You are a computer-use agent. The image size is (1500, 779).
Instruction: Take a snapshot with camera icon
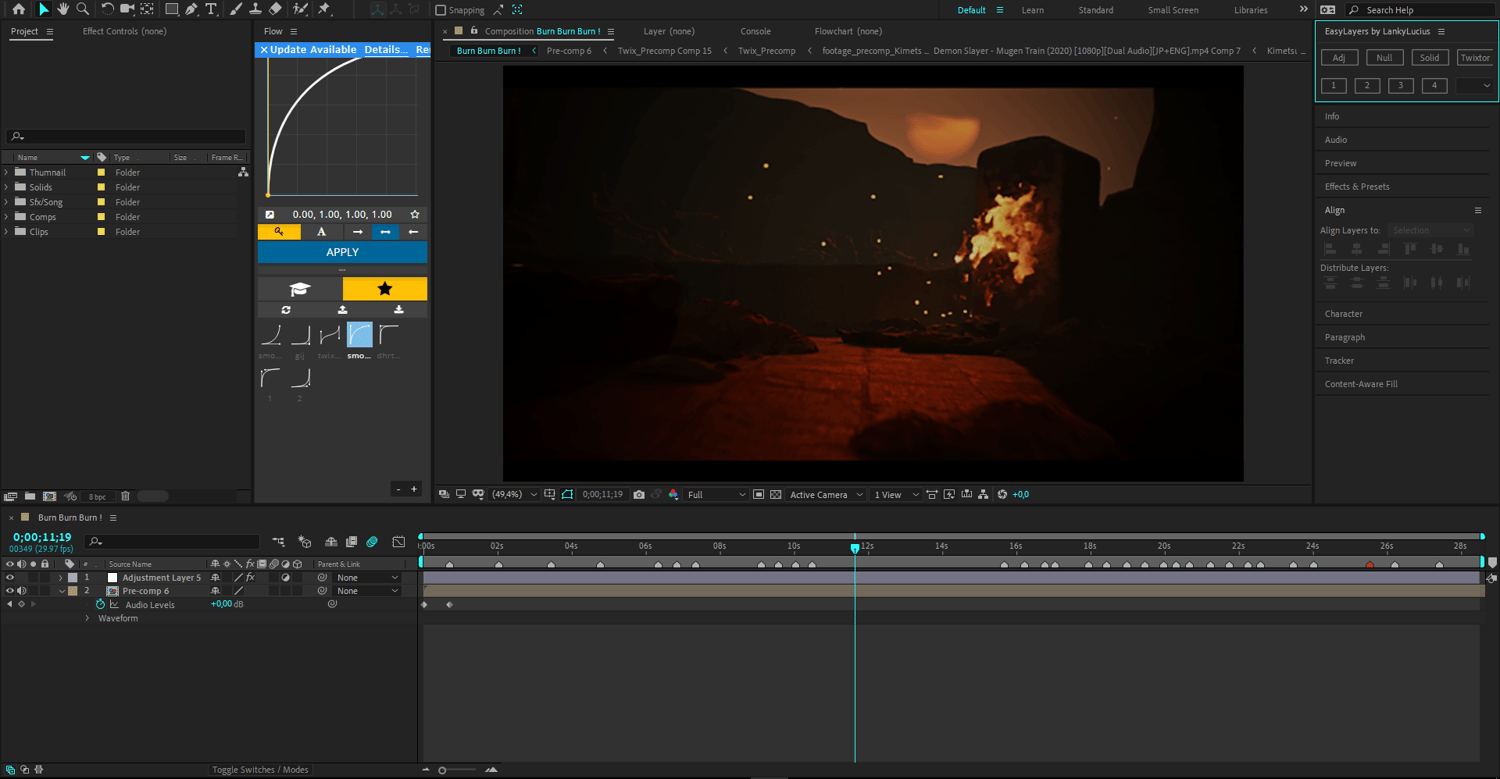click(639, 495)
